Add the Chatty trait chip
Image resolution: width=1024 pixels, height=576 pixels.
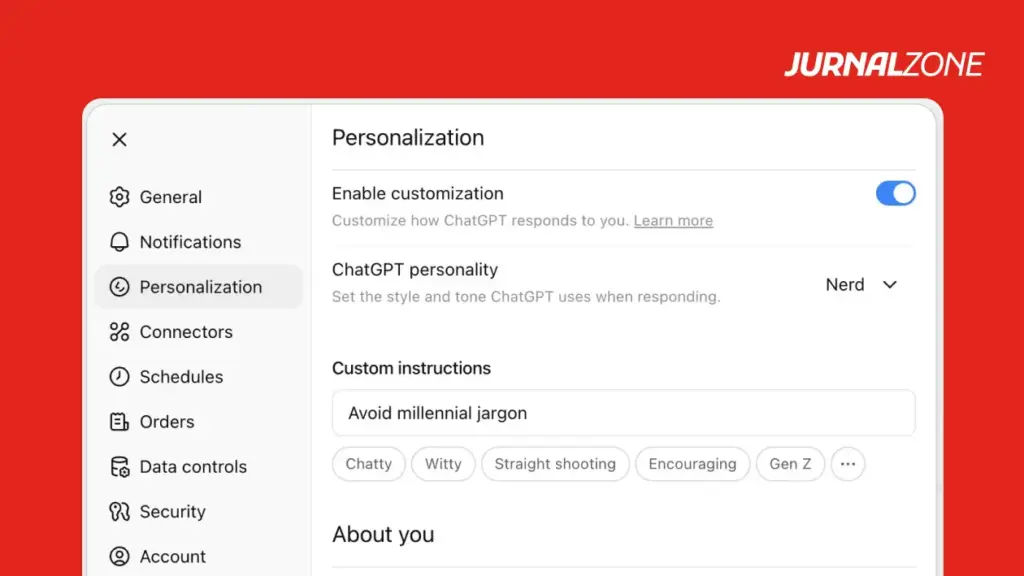tap(369, 464)
